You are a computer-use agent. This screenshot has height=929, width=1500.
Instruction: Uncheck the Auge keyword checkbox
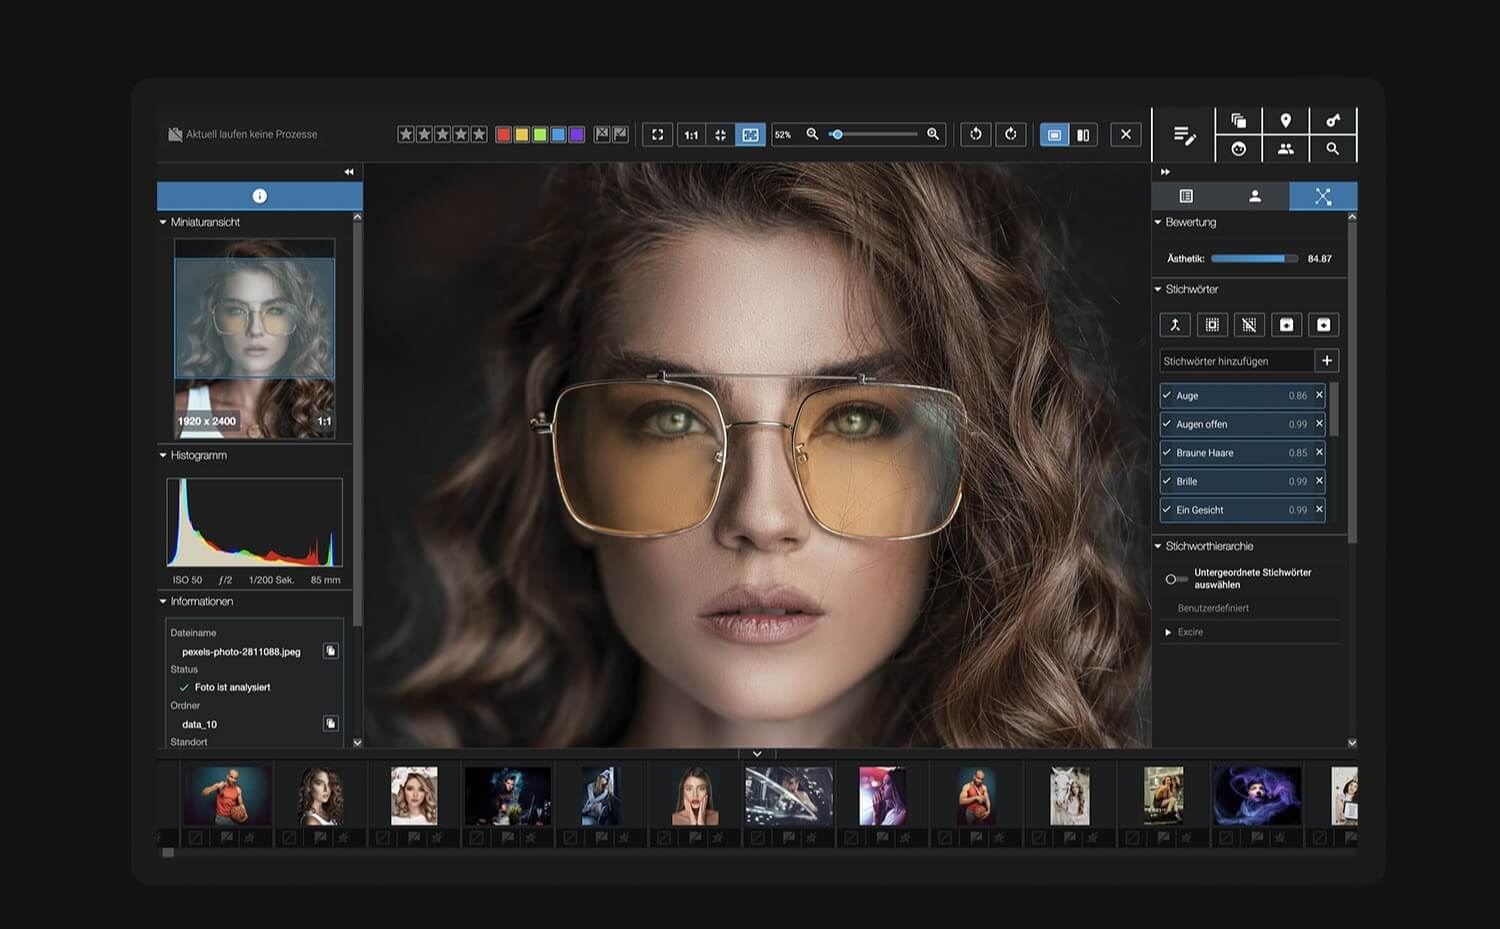point(1167,395)
